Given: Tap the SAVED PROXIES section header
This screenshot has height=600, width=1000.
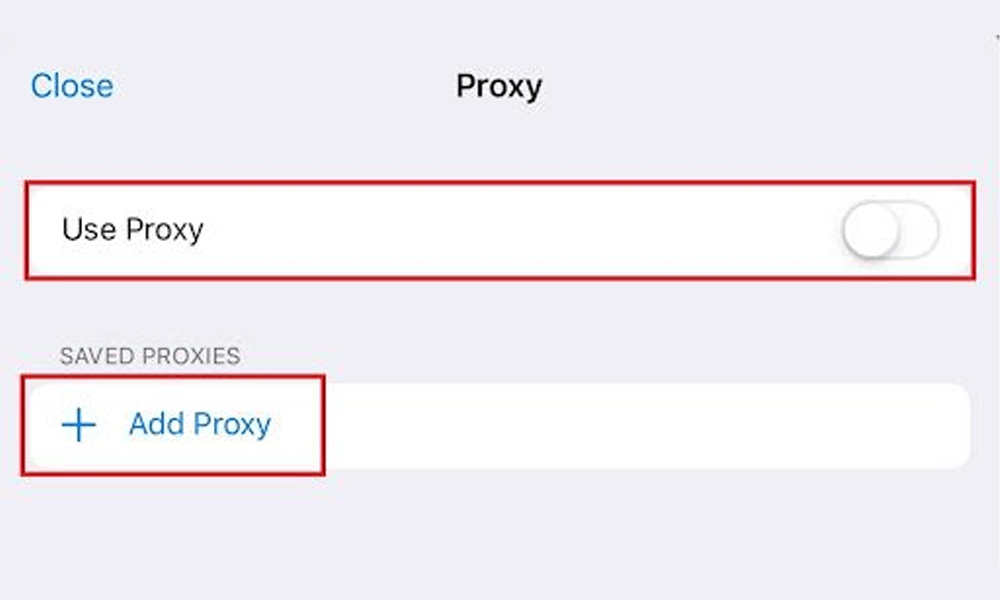Looking at the screenshot, I should click(x=148, y=355).
